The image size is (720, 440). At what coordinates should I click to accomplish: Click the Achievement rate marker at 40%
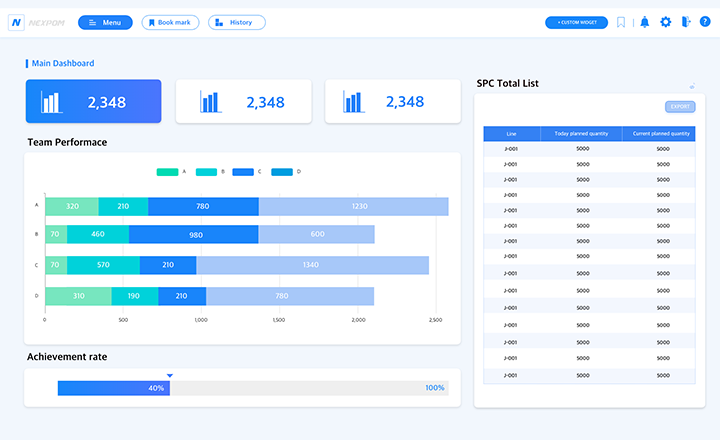click(170, 376)
